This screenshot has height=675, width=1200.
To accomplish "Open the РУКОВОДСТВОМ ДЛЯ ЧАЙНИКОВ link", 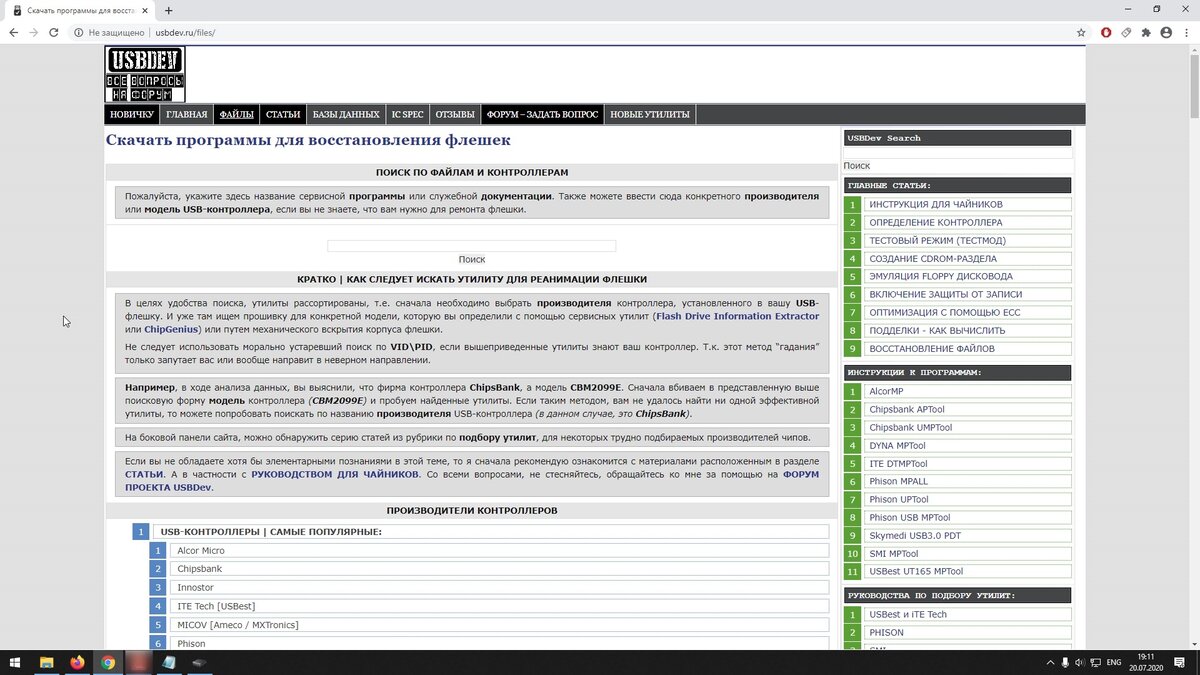I will (x=335, y=474).
